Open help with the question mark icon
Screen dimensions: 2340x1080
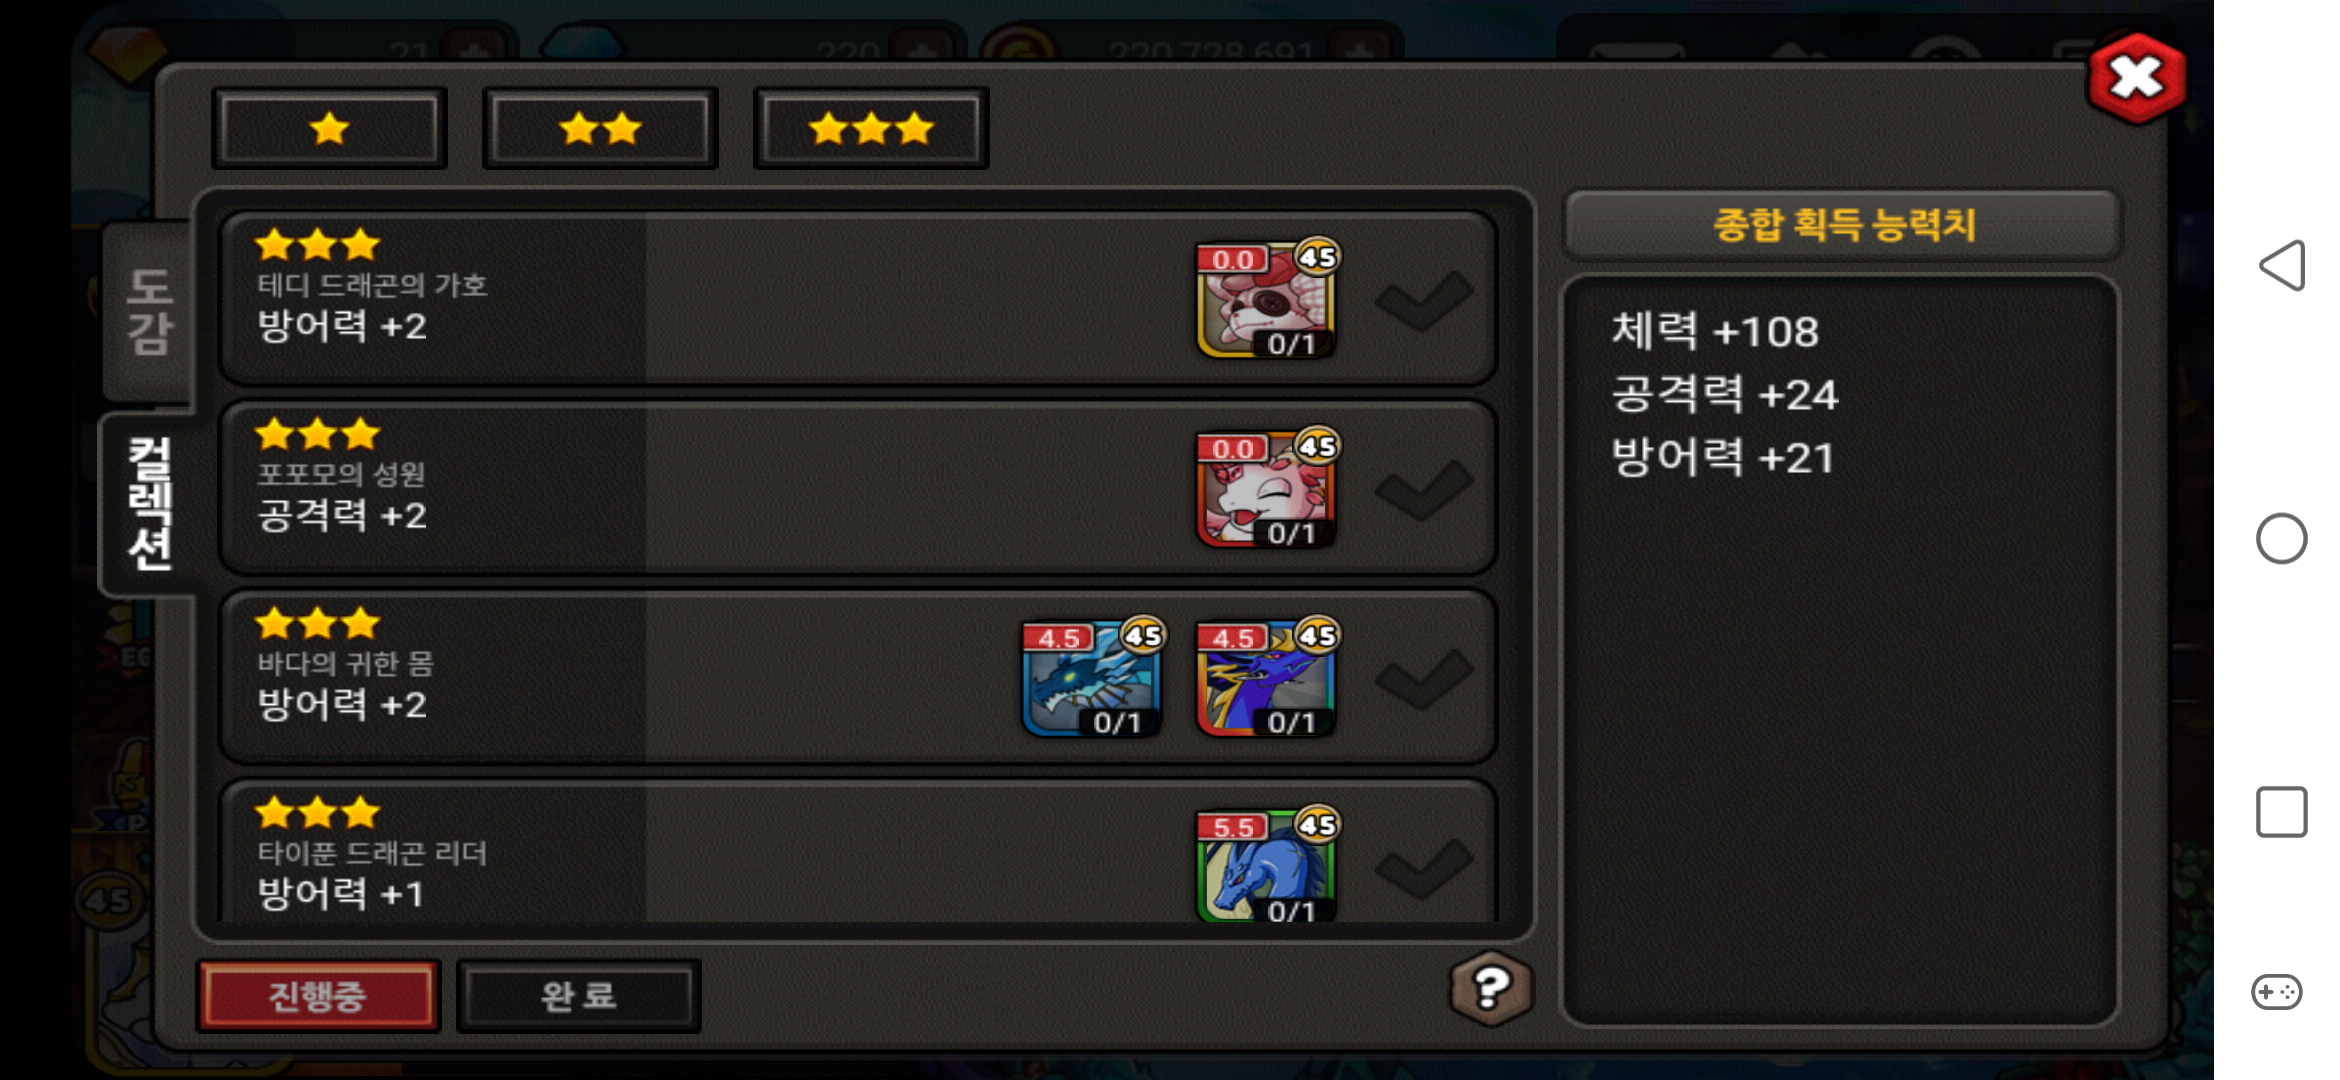[1490, 990]
